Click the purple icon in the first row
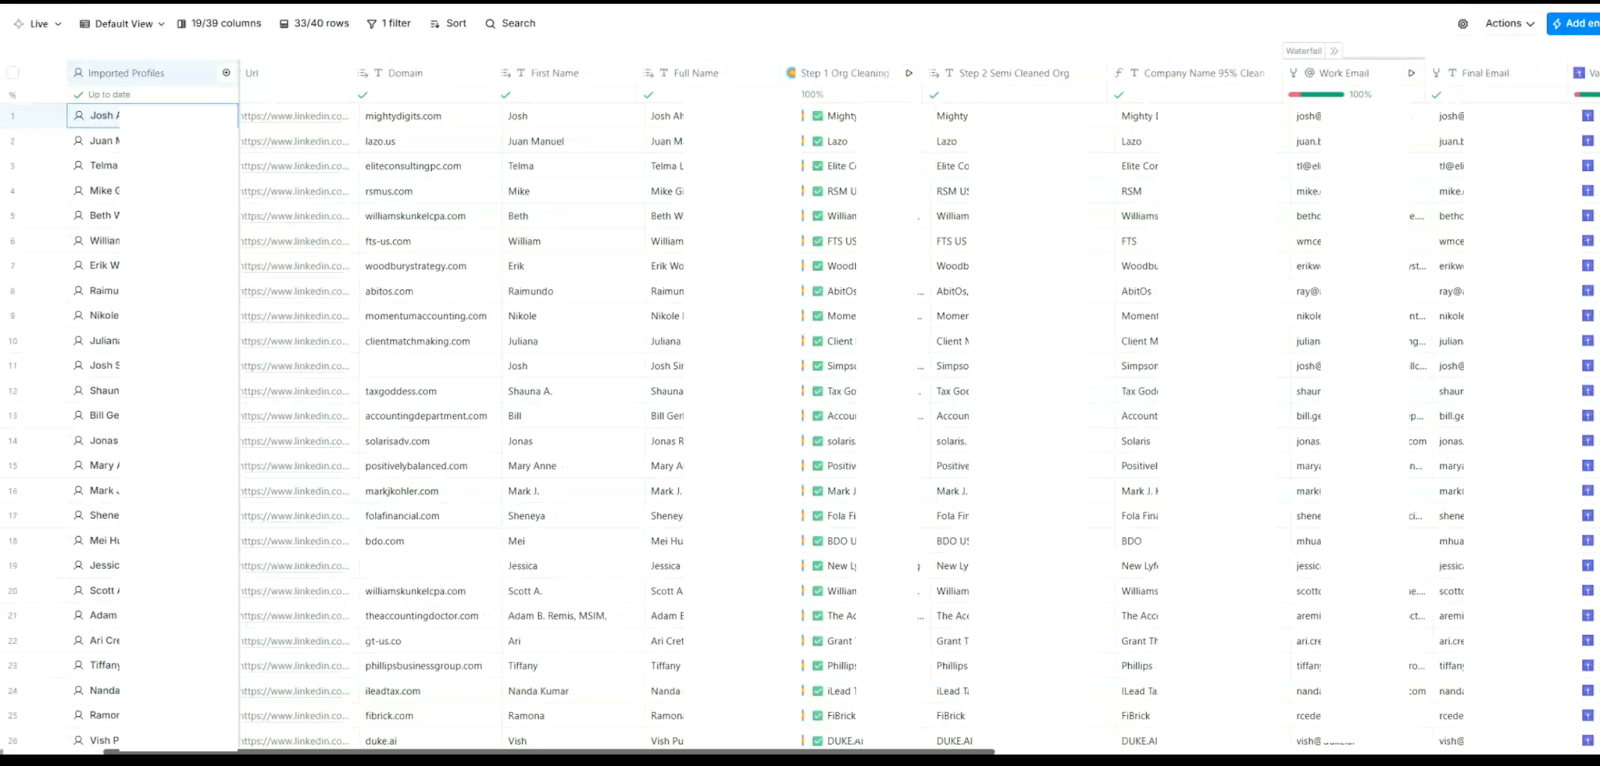Viewport: 1600px width, 766px height. pyautogui.click(x=1587, y=116)
